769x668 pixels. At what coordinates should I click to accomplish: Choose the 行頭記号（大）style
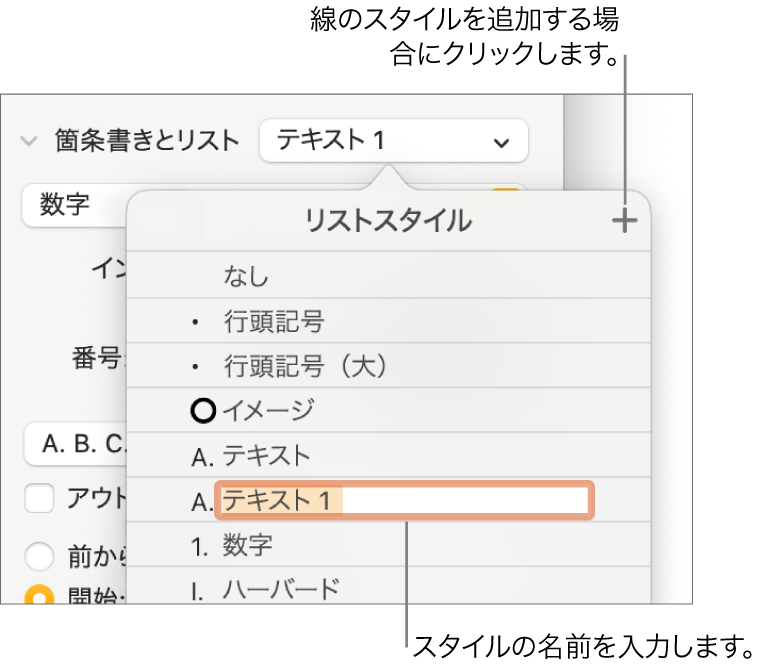click(x=388, y=366)
